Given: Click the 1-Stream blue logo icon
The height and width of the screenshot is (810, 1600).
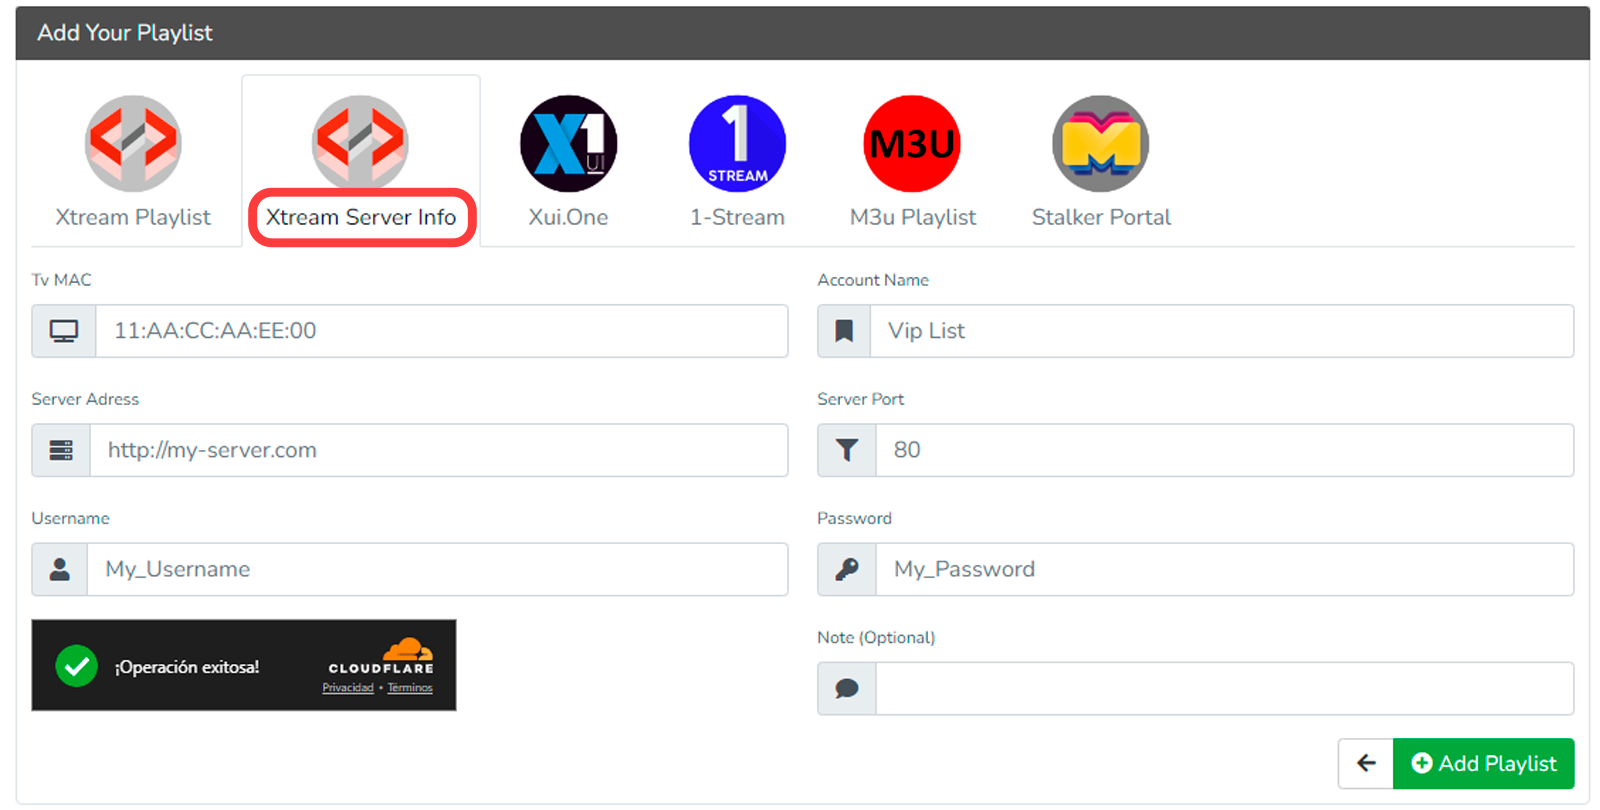Looking at the screenshot, I should 737,144.
